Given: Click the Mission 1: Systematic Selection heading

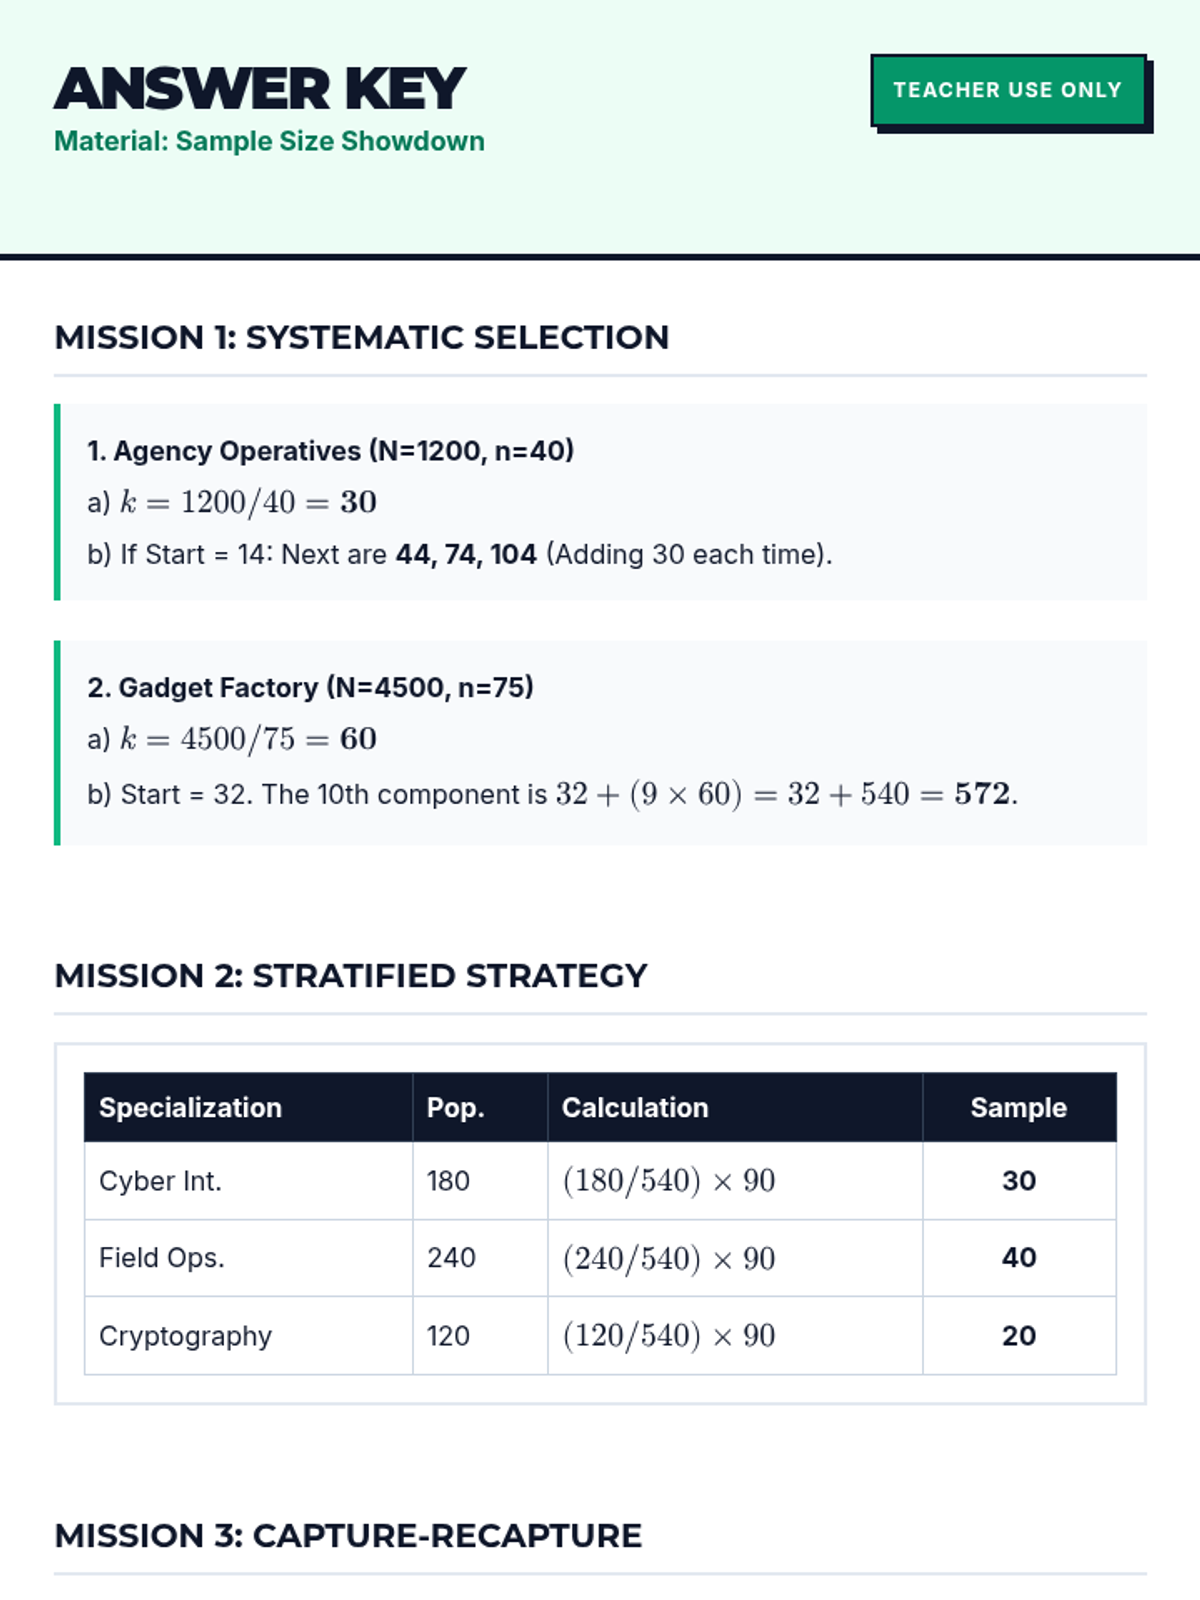Looking at the screenshot, I should point(361,338).
